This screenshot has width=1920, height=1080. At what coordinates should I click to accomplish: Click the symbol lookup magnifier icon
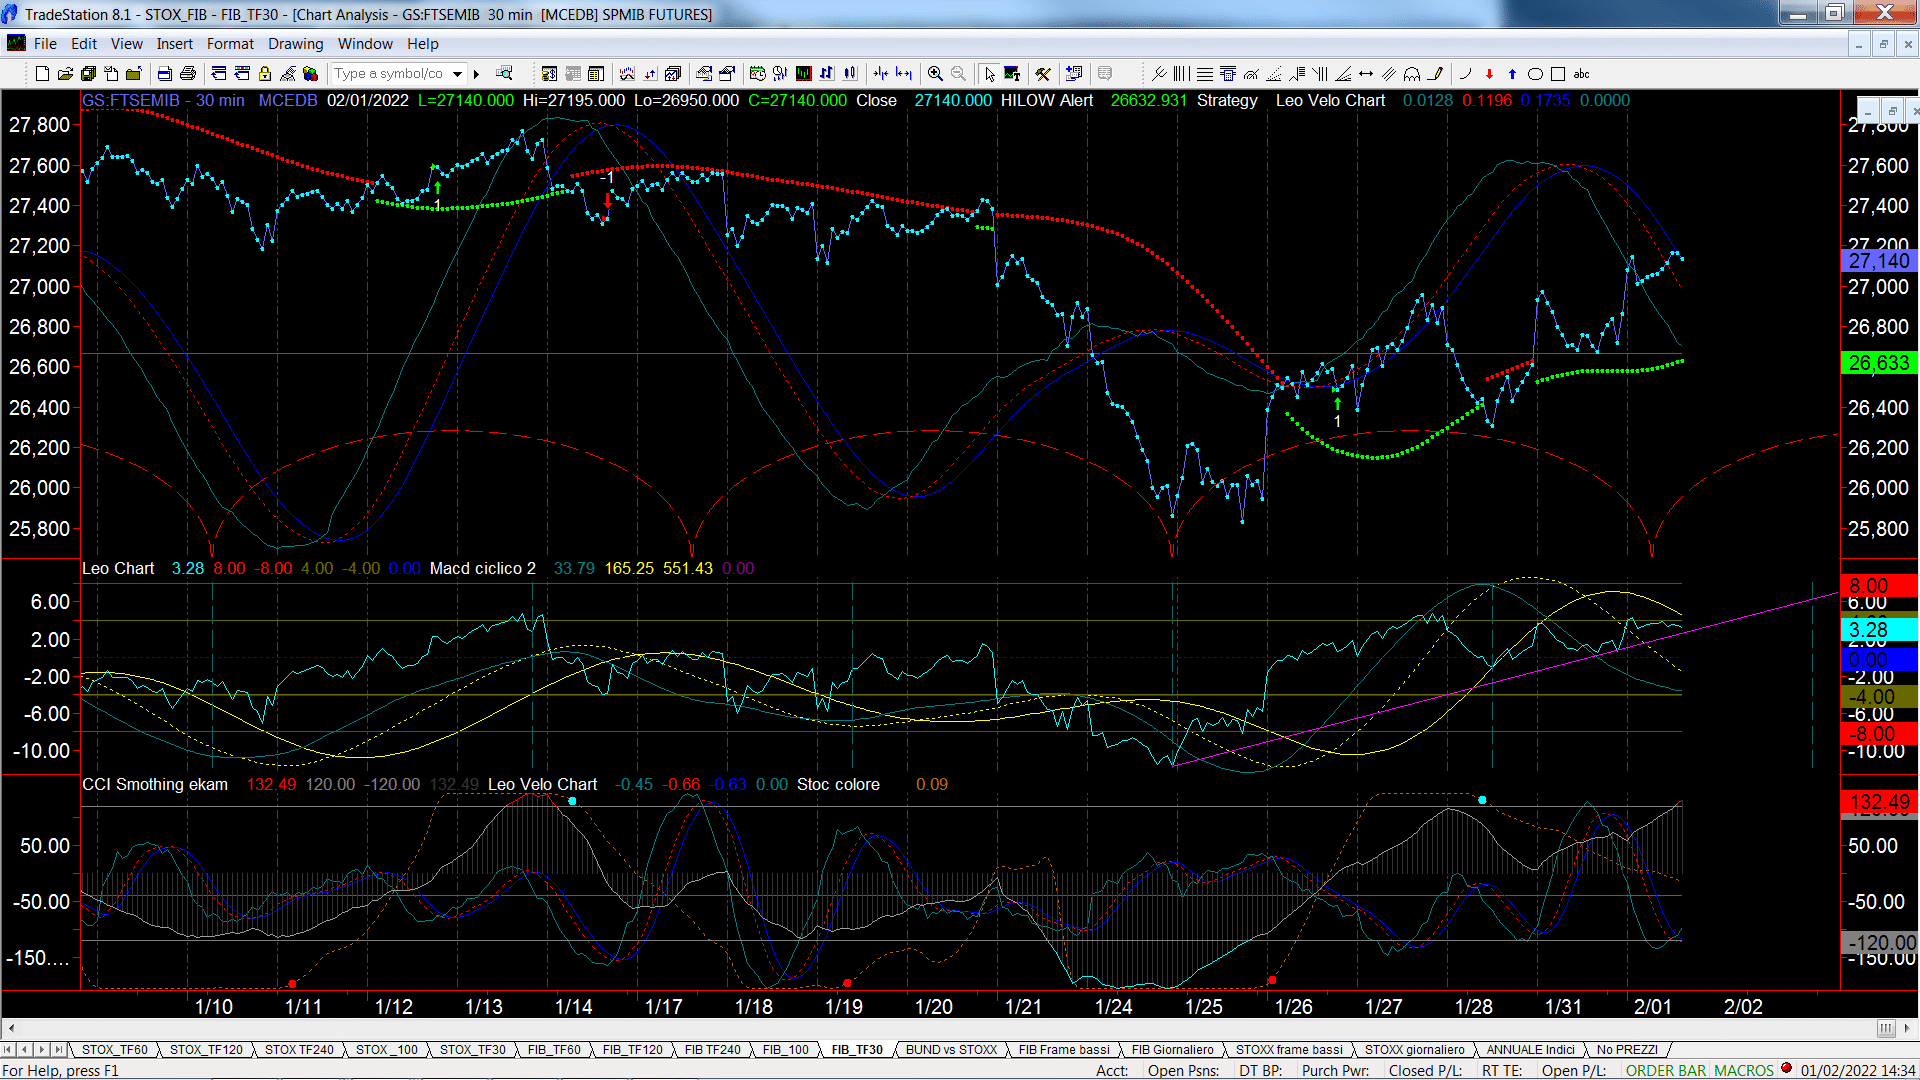click(x=504, y=74)
